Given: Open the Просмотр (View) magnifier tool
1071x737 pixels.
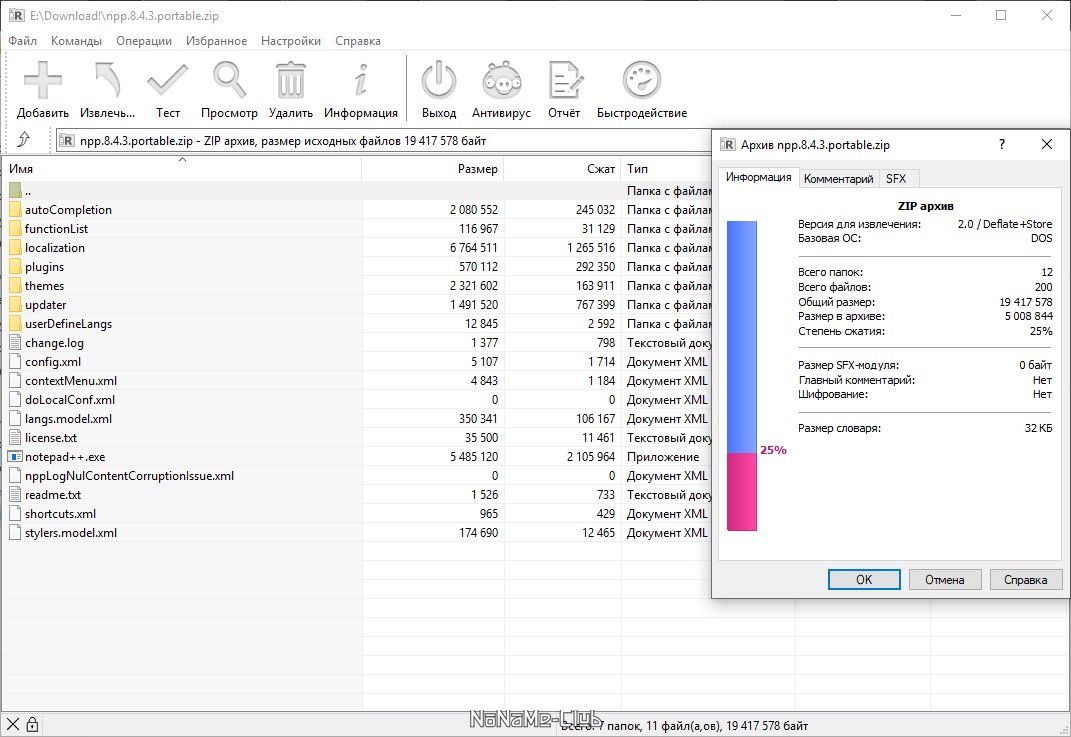Looking at the screenshot, I should coord(229,89).
